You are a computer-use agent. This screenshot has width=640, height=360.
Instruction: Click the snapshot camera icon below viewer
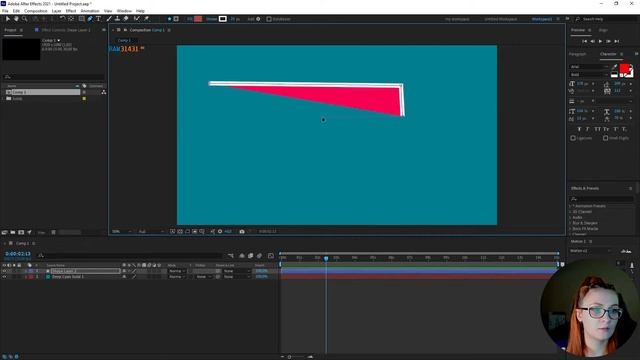pos(242,231)
